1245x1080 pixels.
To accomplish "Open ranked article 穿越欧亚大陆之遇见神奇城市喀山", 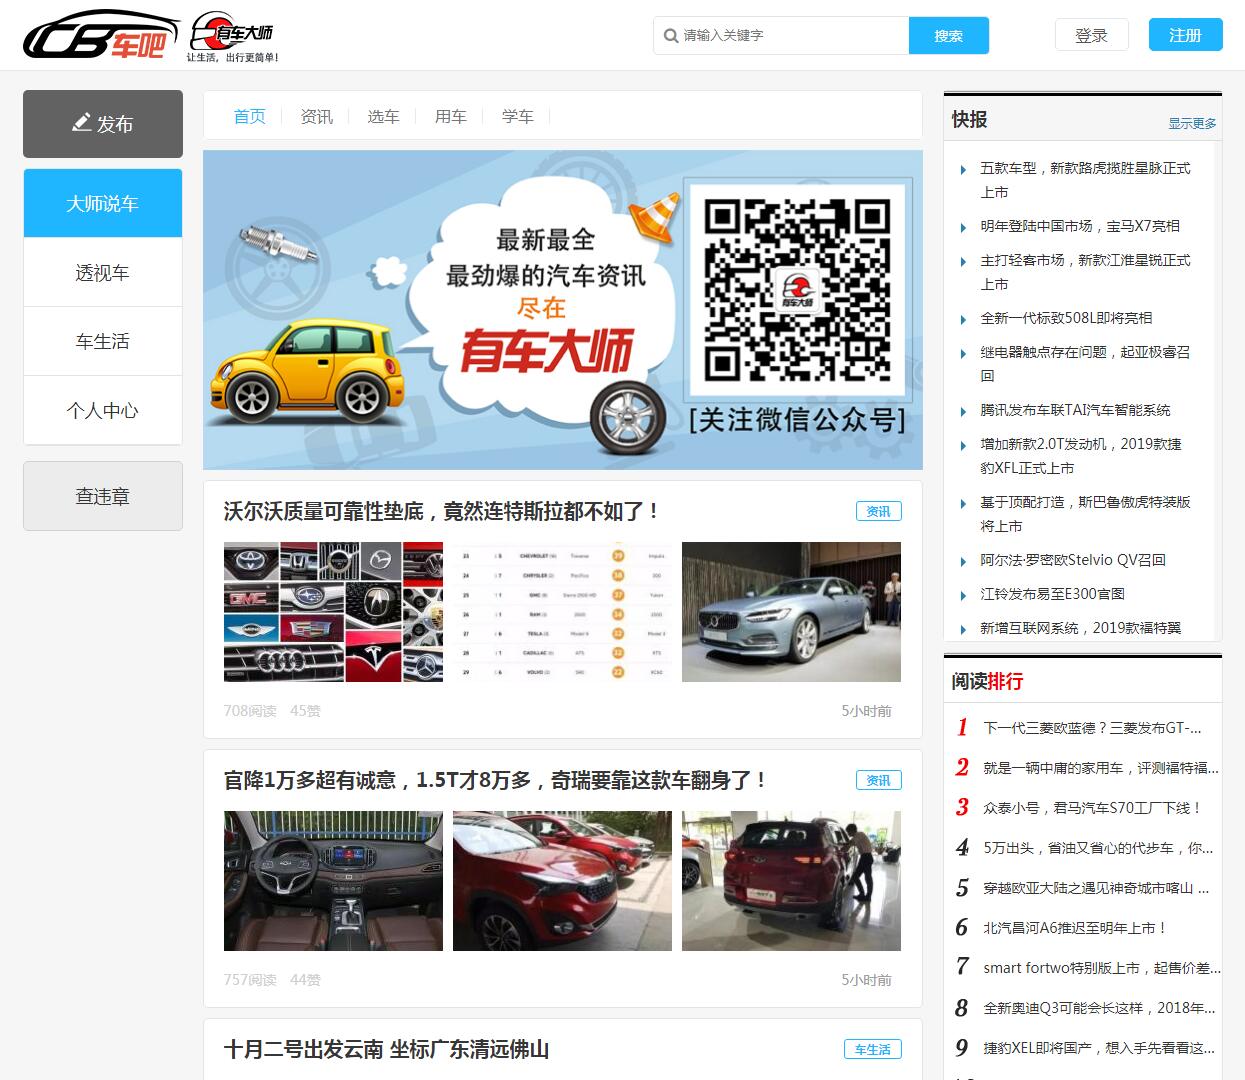I will [x=1096, y=888].
